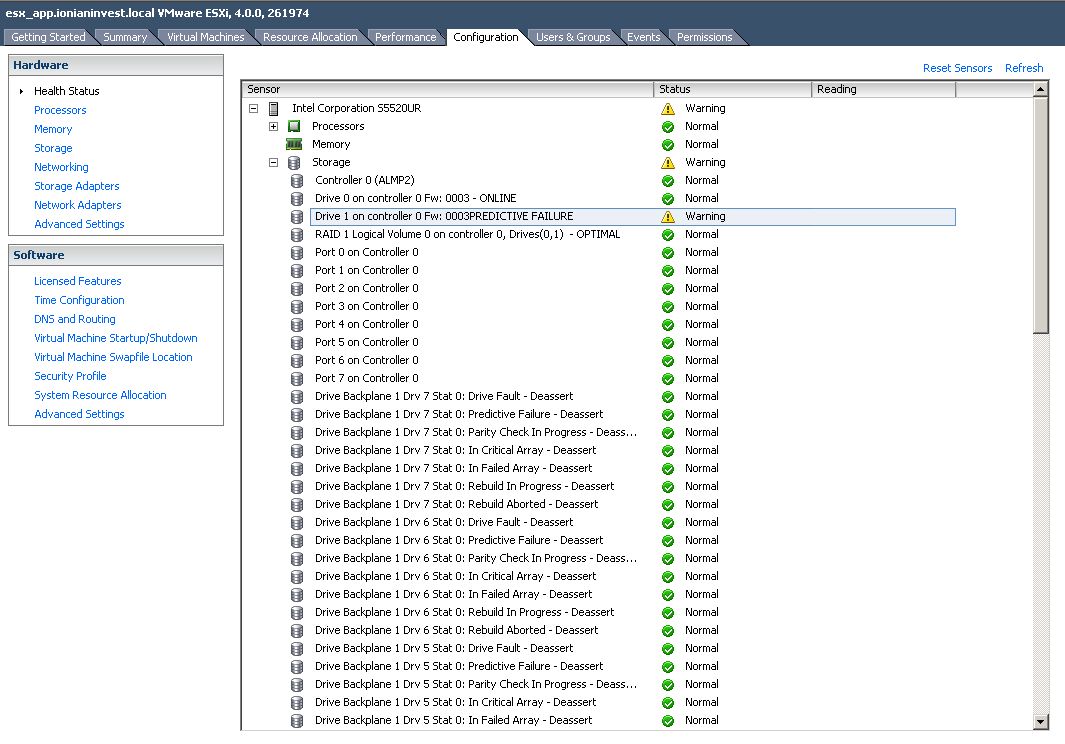Click the green check icon on Memory row

coord(668,145)
